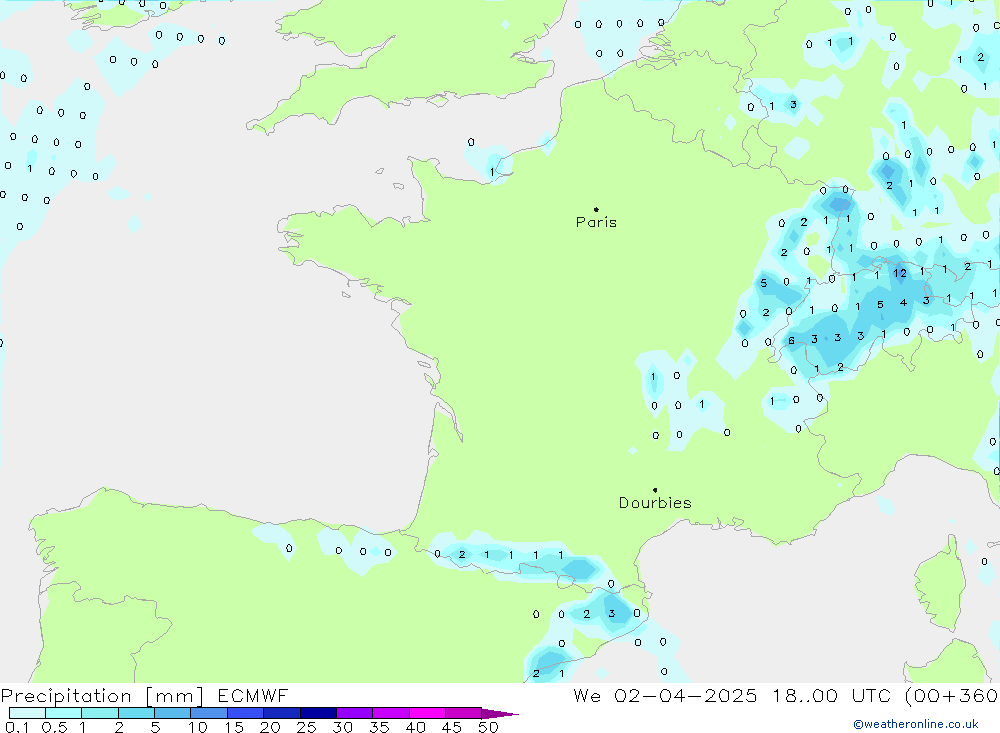Image resolution: width=1000 pixels, height=733 pixels.
Task: Click the 6 mm precipitation value
Action: tap(791, 341)
